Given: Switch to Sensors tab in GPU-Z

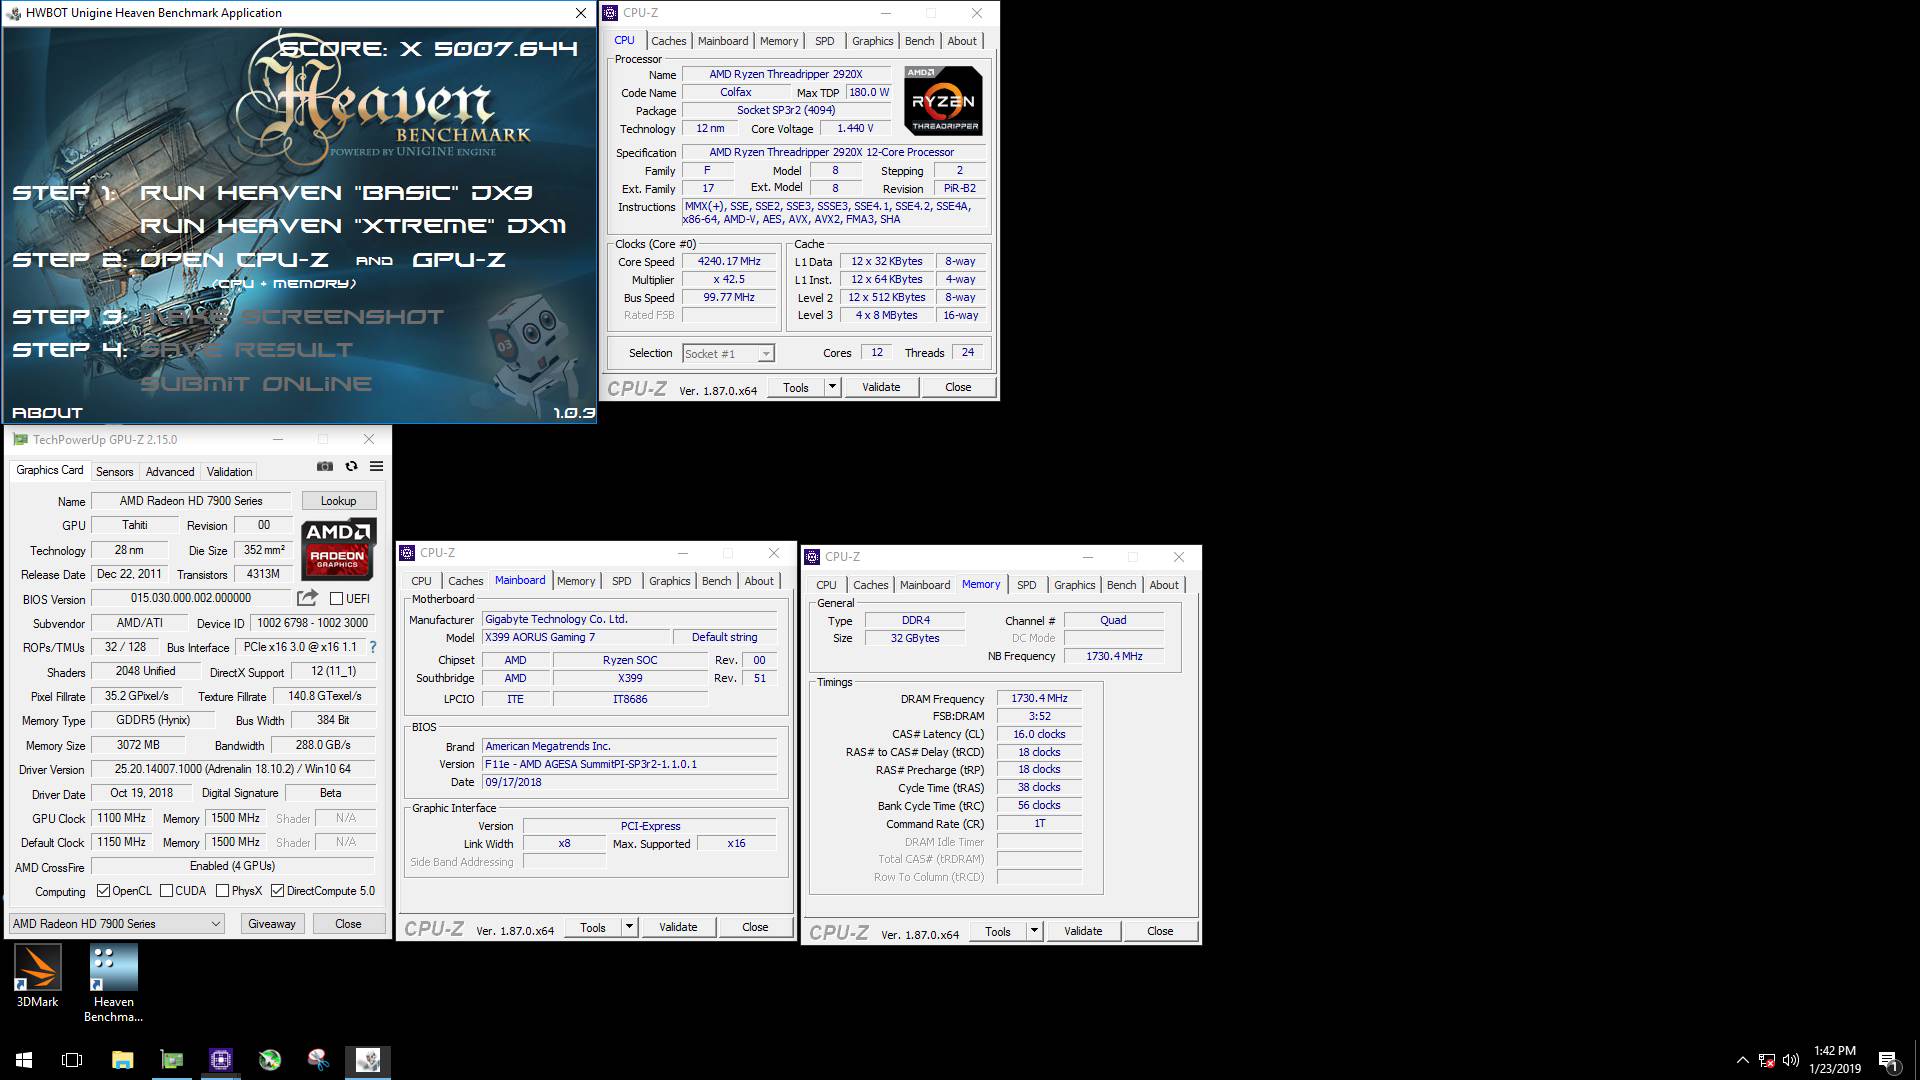Looking at the screenshot, I should pos(114,472).
